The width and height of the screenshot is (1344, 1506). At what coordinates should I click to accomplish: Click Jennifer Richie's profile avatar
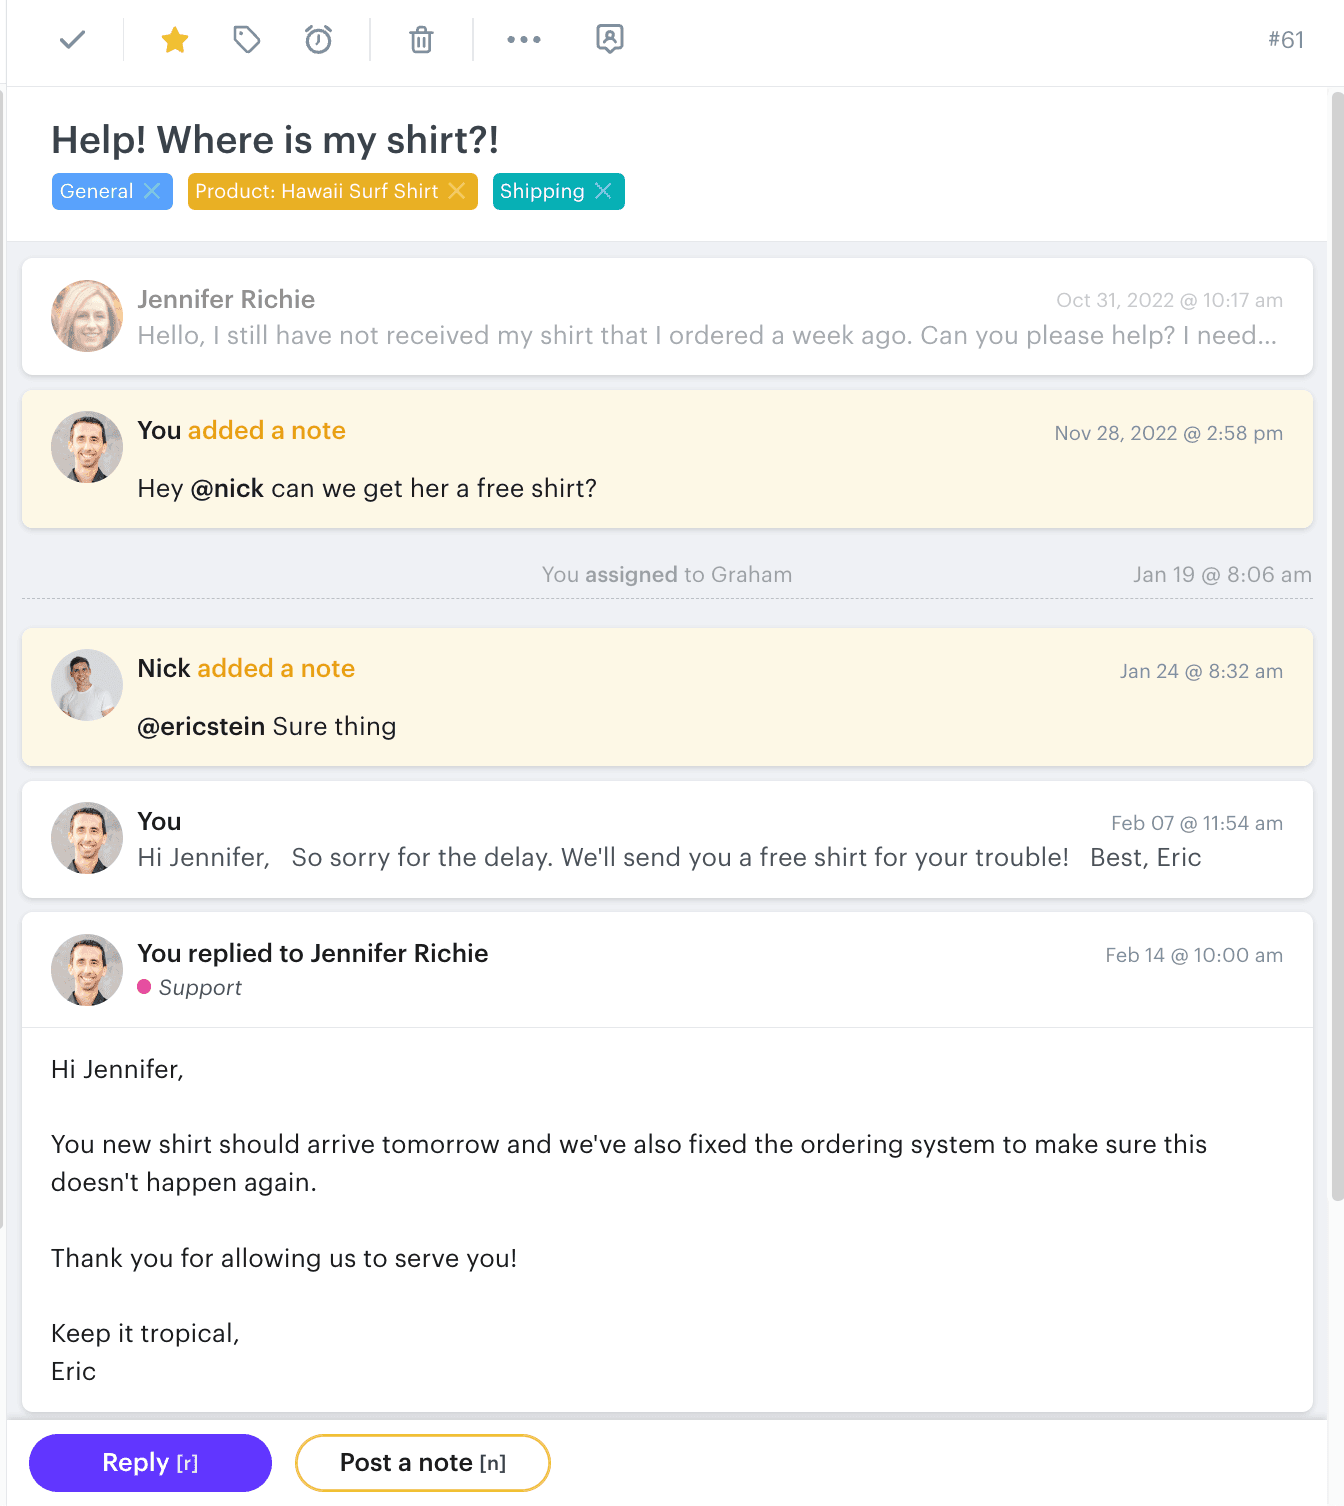(x=87, y=316)
